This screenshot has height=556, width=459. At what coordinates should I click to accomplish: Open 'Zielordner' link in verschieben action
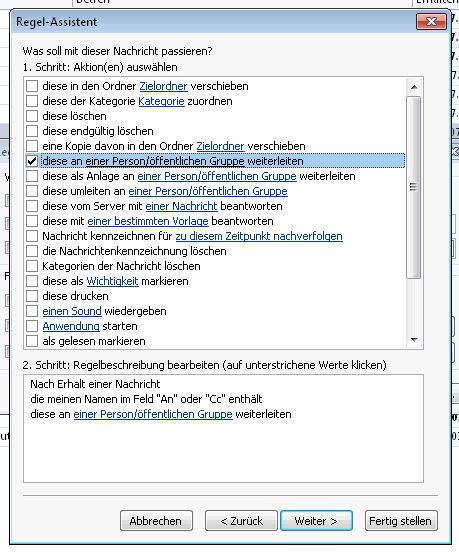(163, 86)
